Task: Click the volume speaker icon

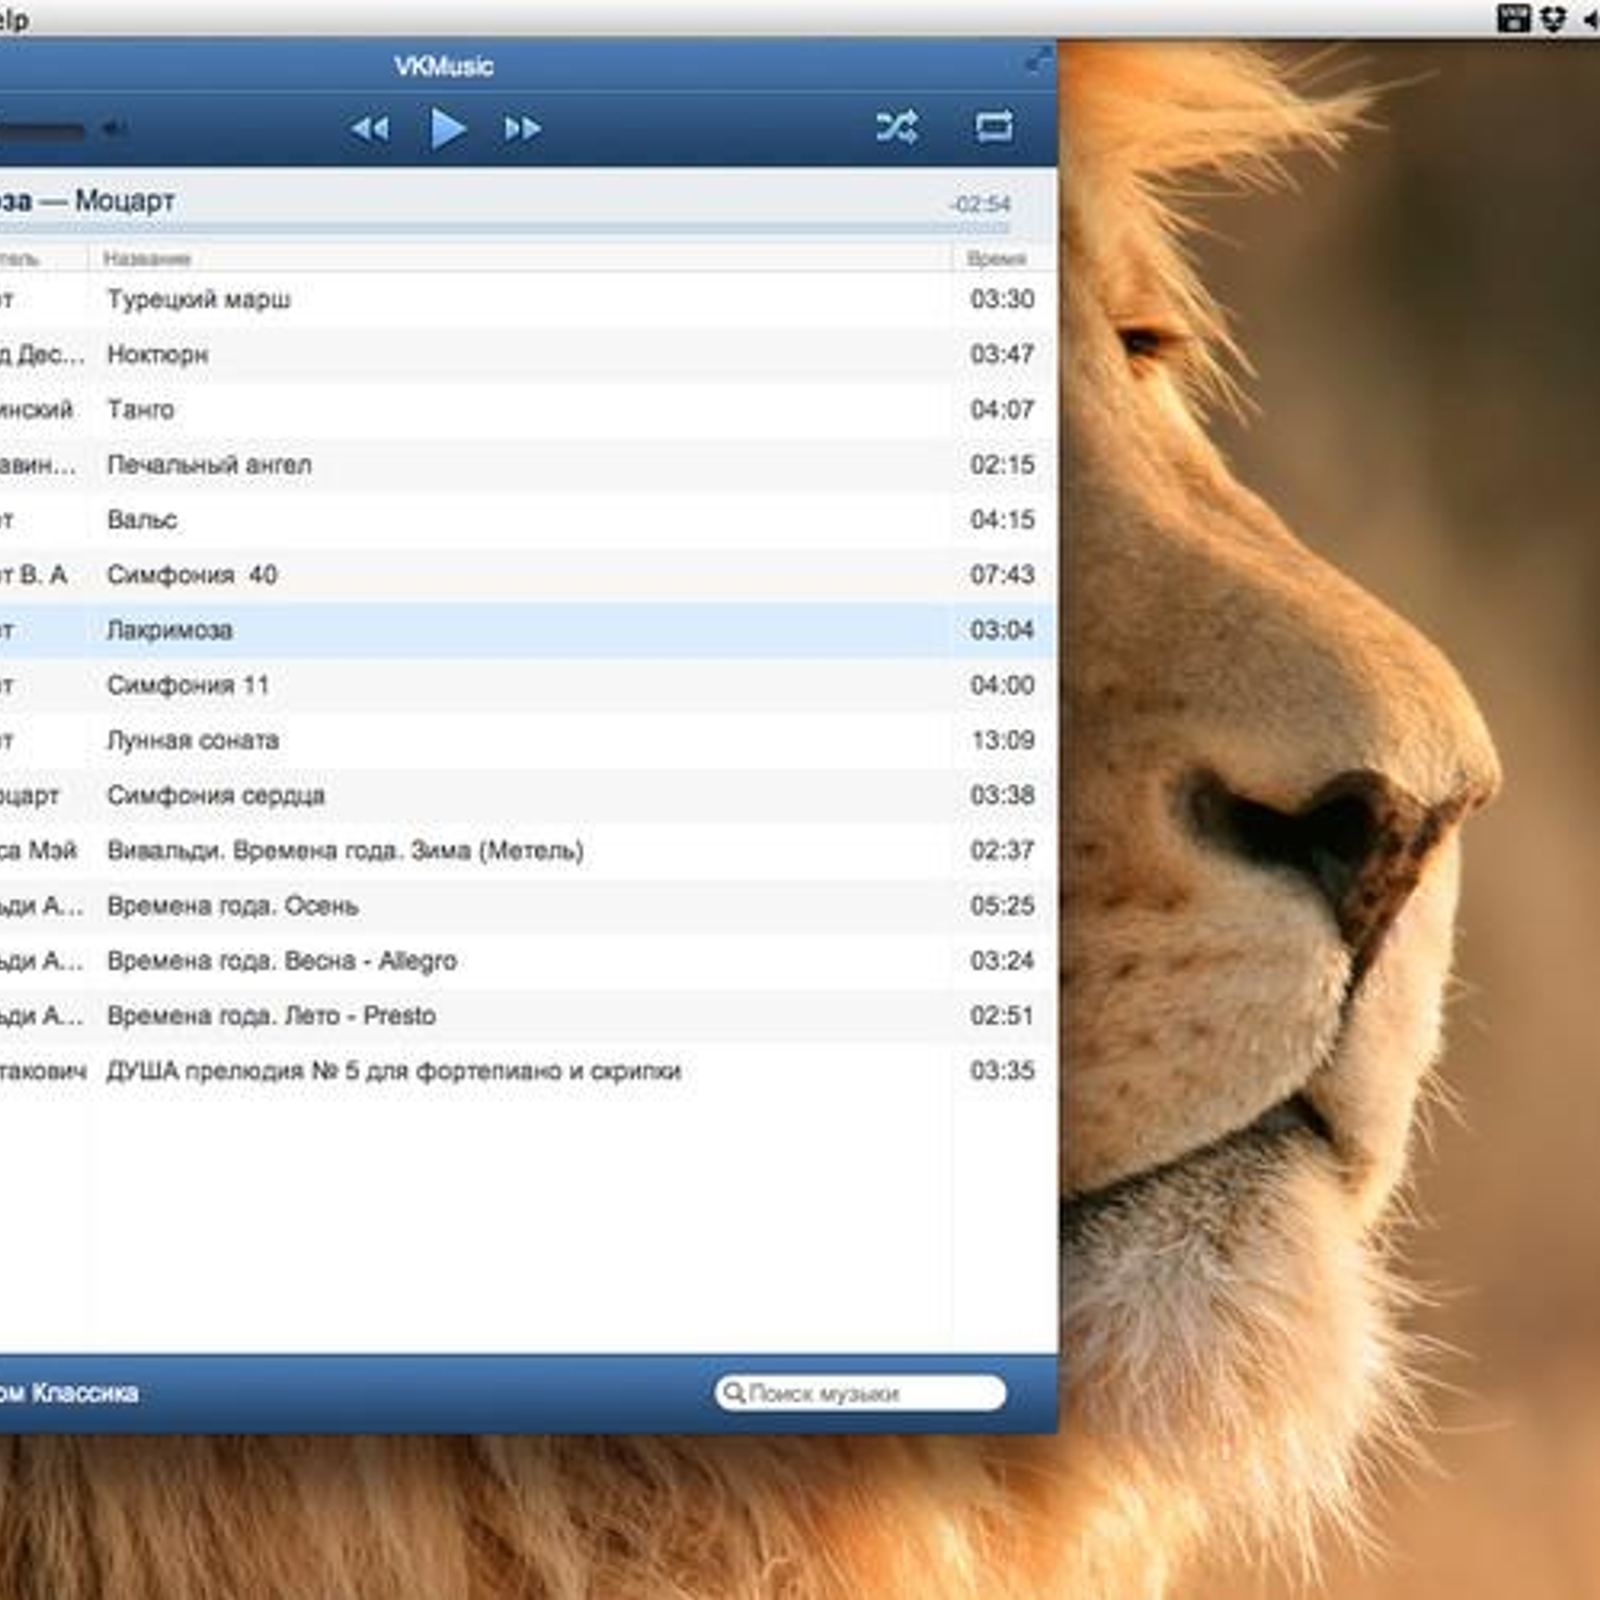Action: [114, 129]
